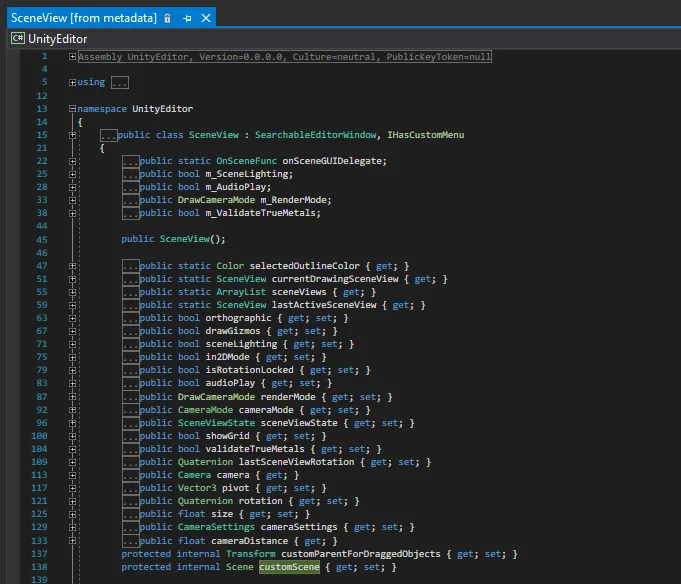The image size is (681, 584).
Task: Expand the m_ValidateTrueMetals field outline
Action: click(73, 214)
